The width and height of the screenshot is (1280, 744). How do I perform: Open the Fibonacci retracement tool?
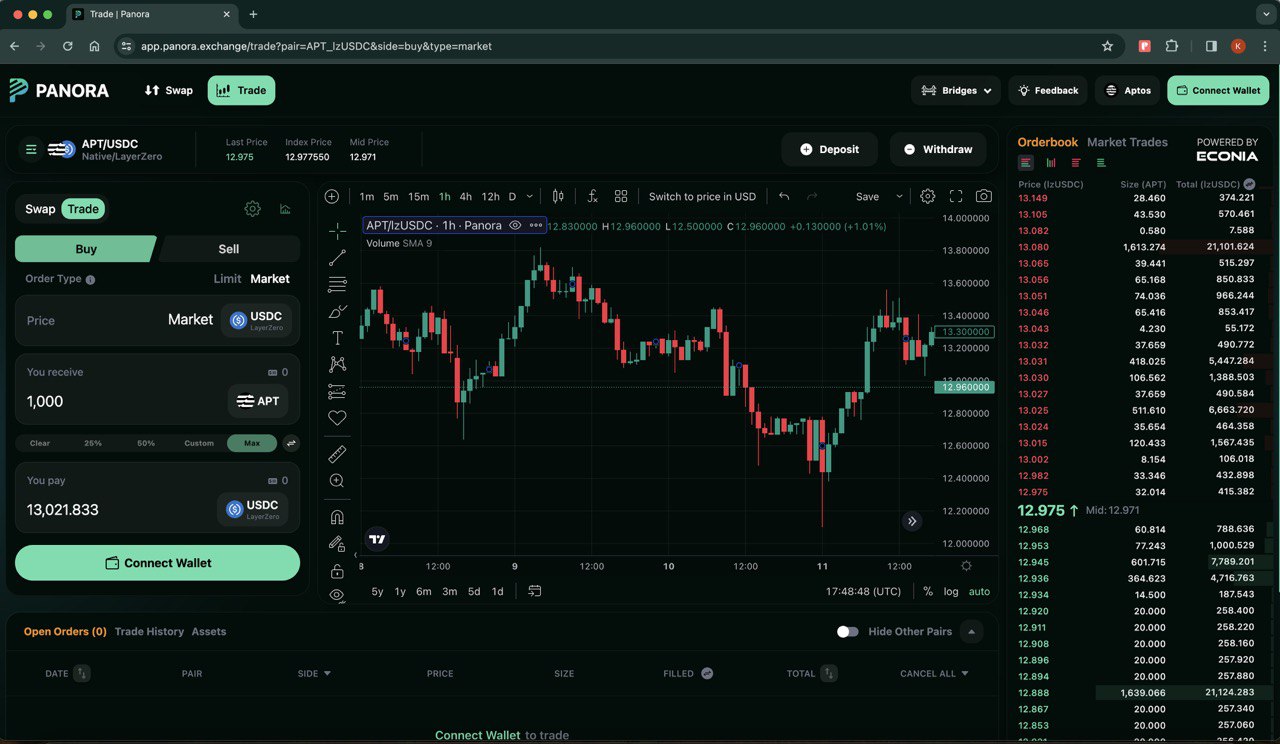pyautogui.click(x=337, y=285)
